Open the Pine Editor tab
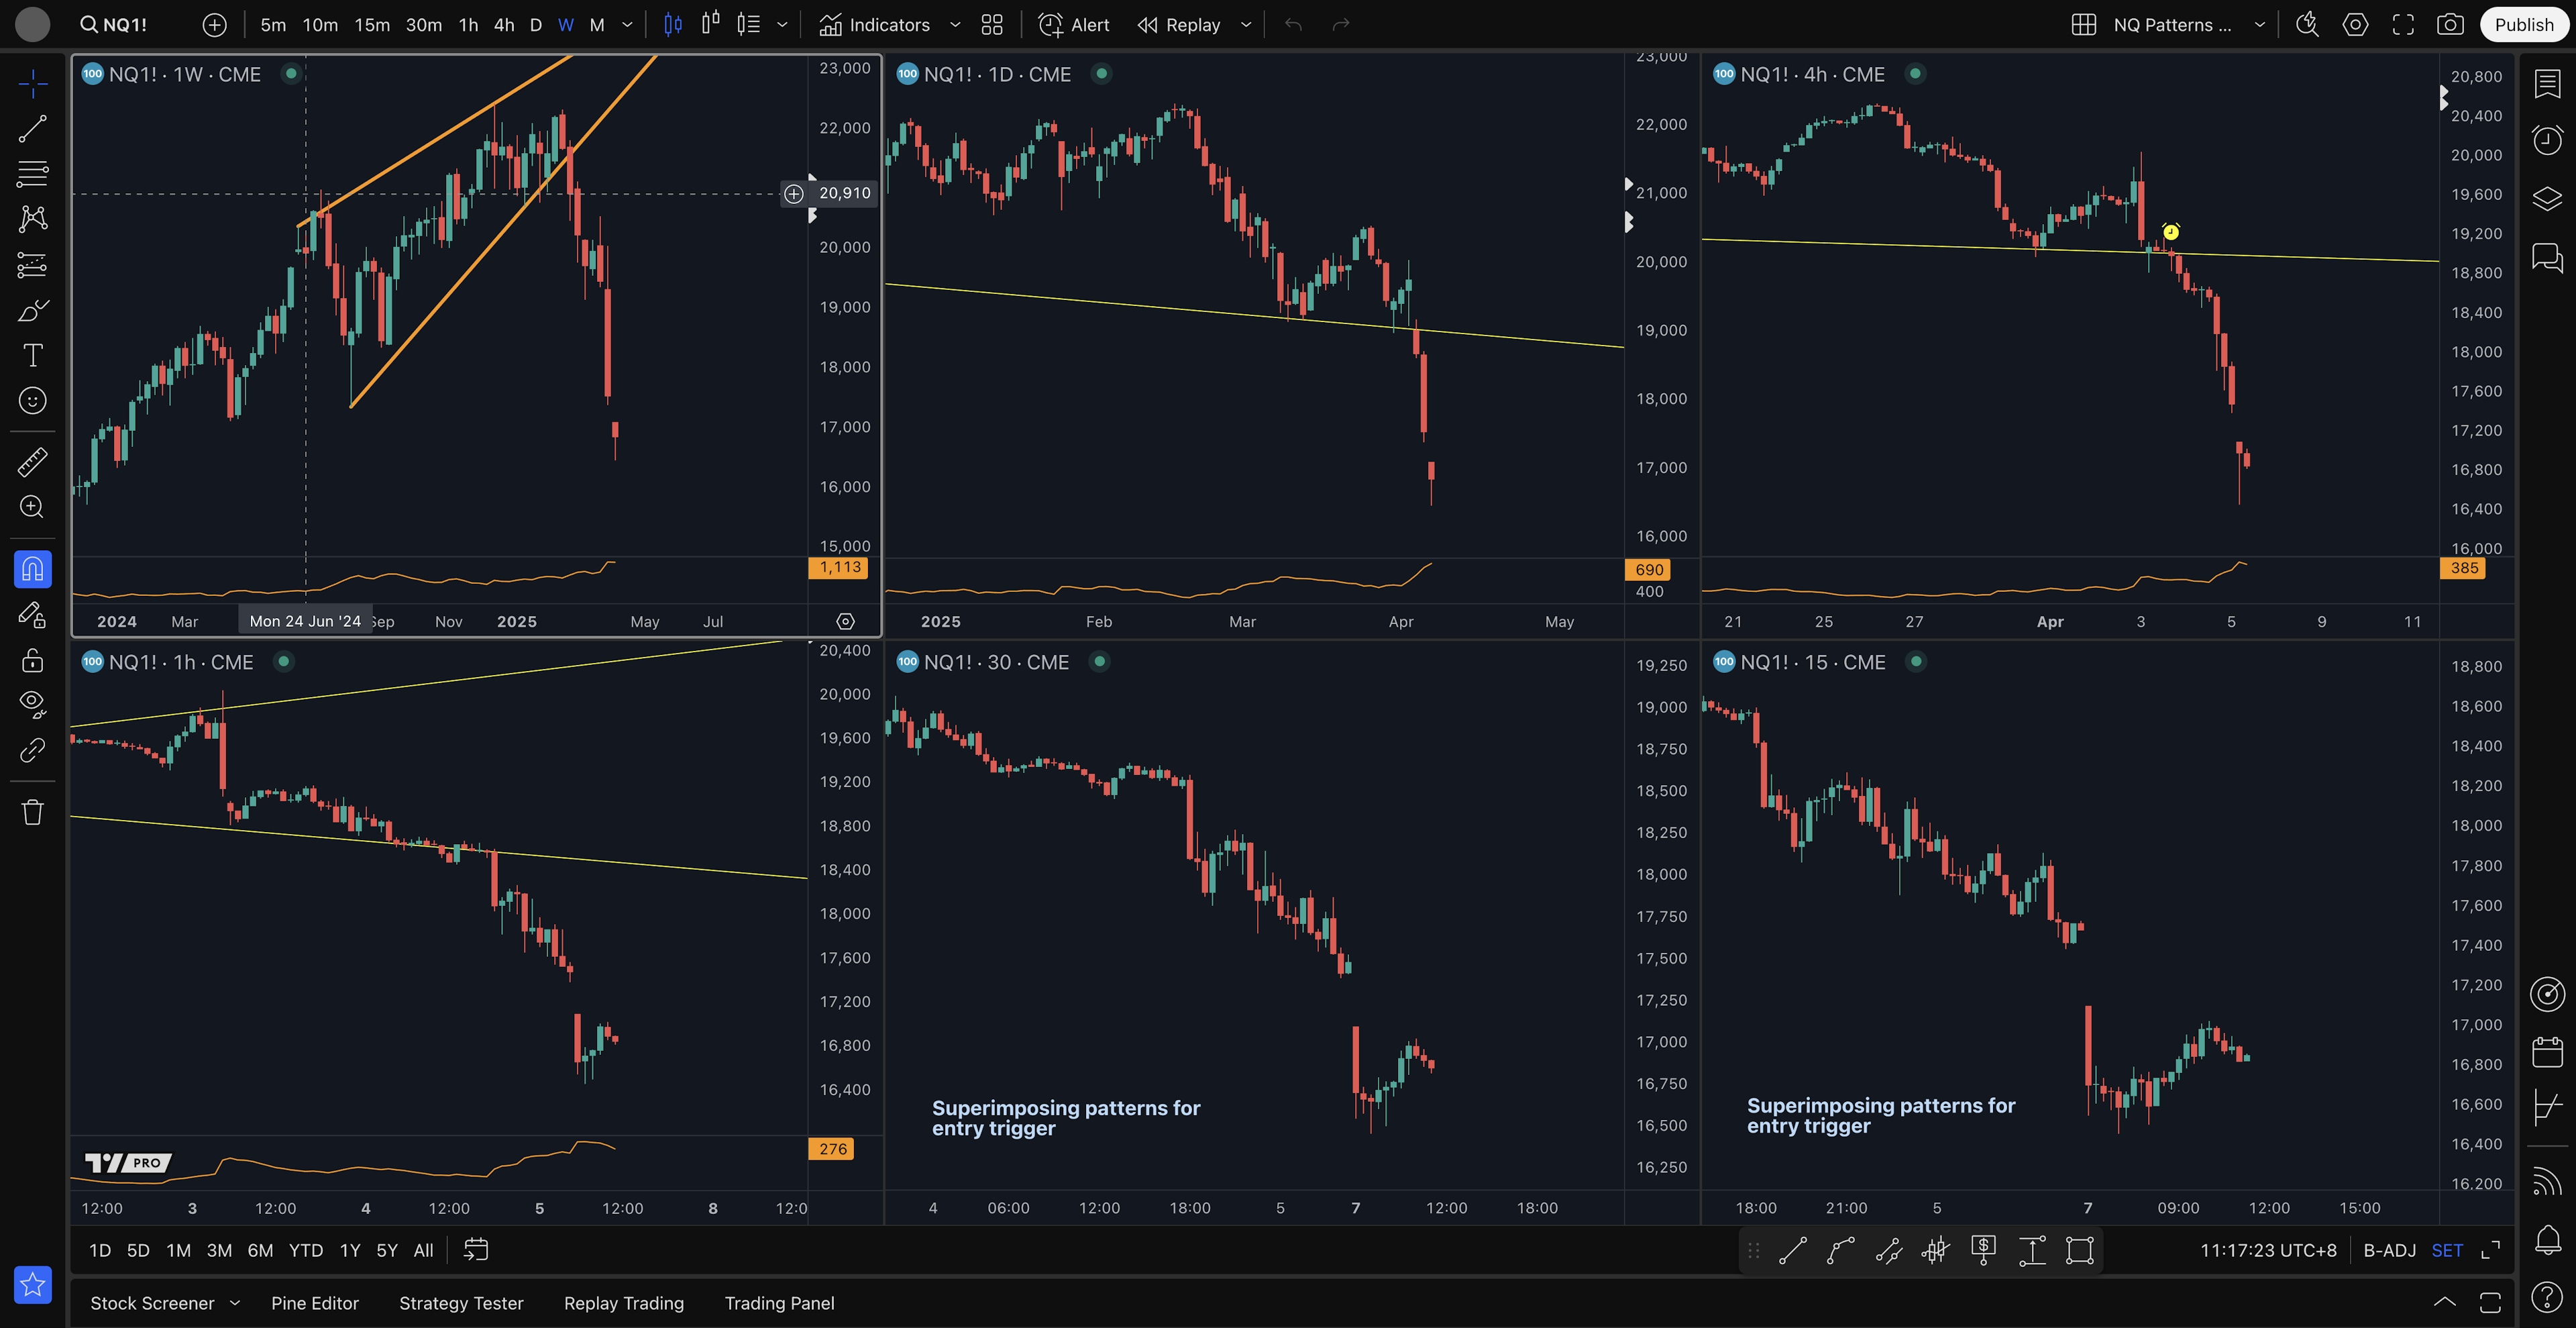The image size is (2576, 1328). (x=314, y=1303)
